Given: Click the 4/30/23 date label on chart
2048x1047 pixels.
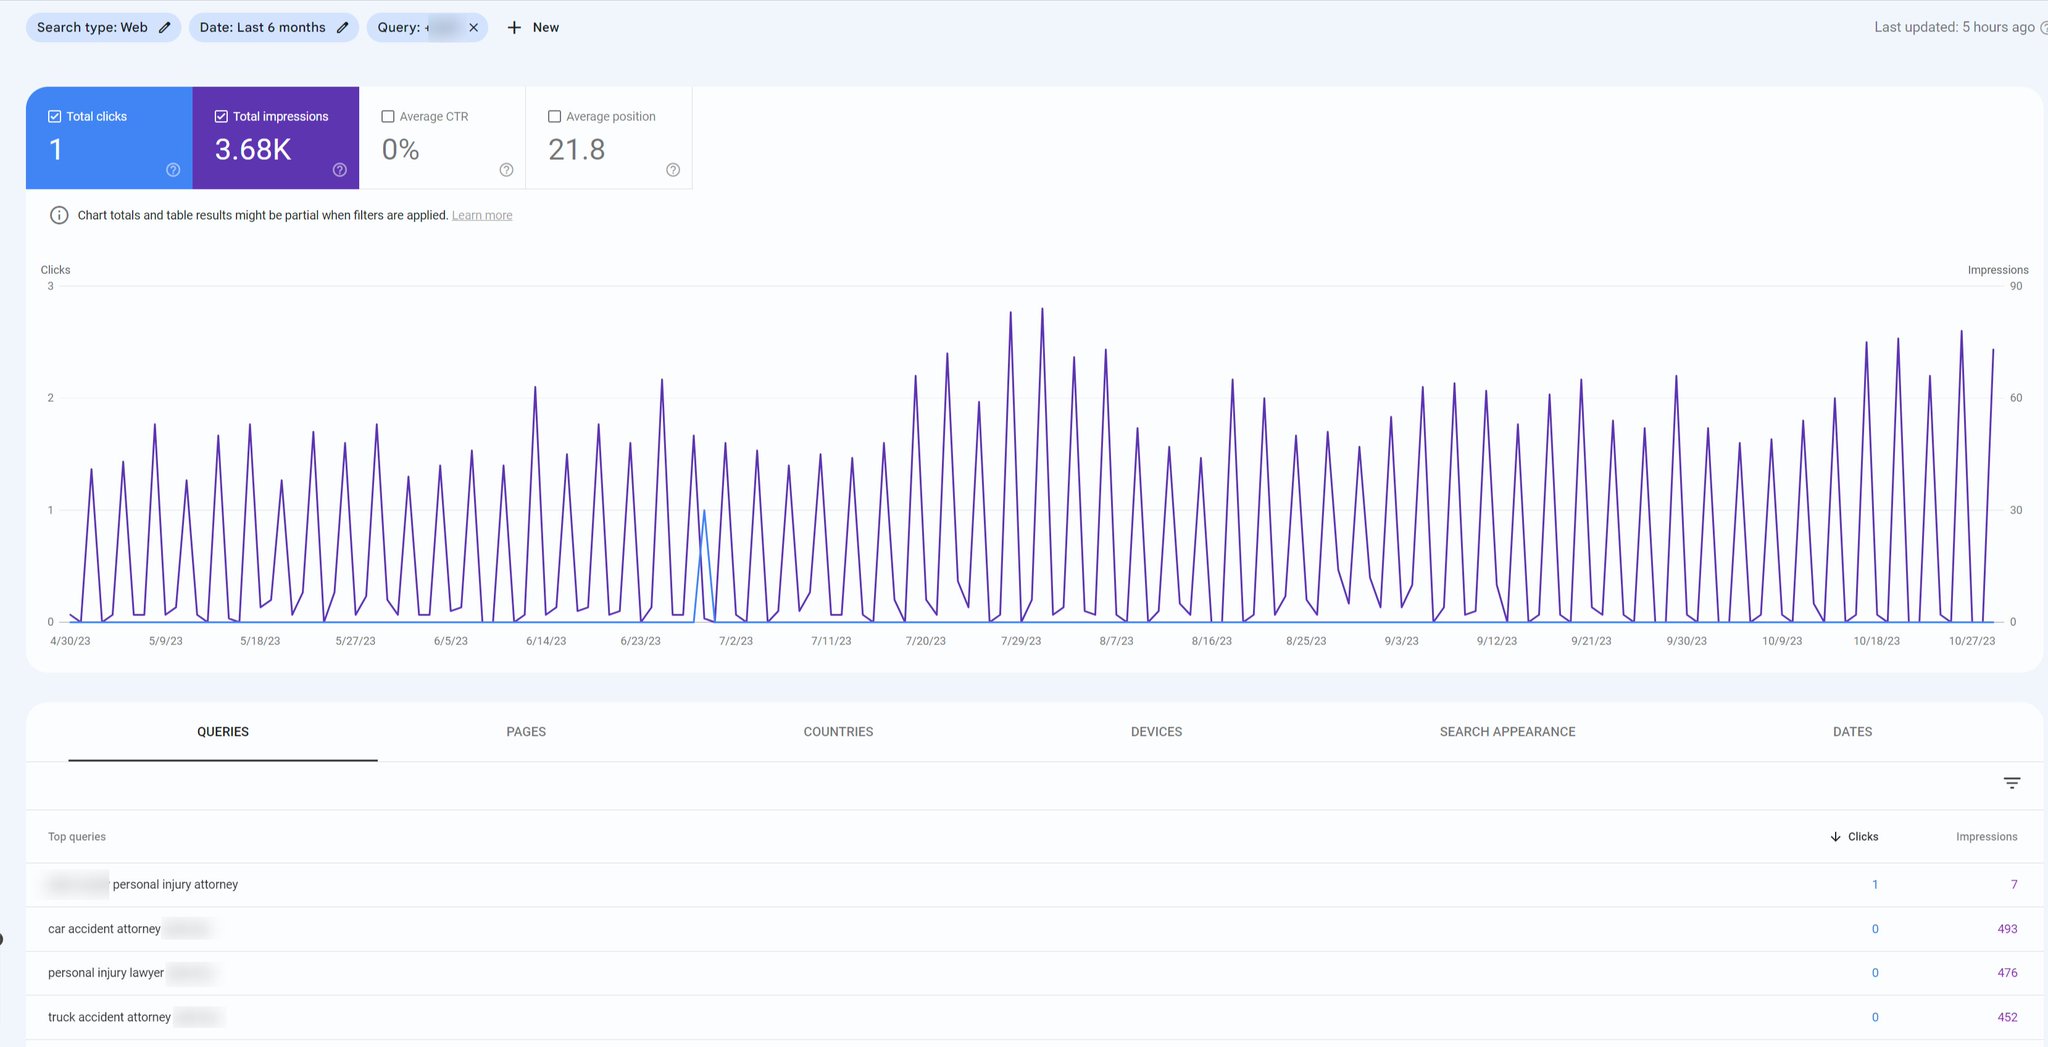Looking at the screenshot, I should 70,641.
